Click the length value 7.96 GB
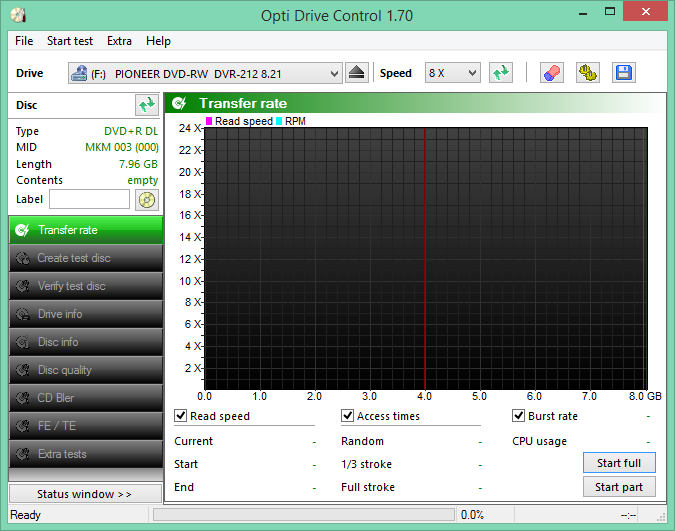Viewport: 675px width, 531px height. [138, 164]
